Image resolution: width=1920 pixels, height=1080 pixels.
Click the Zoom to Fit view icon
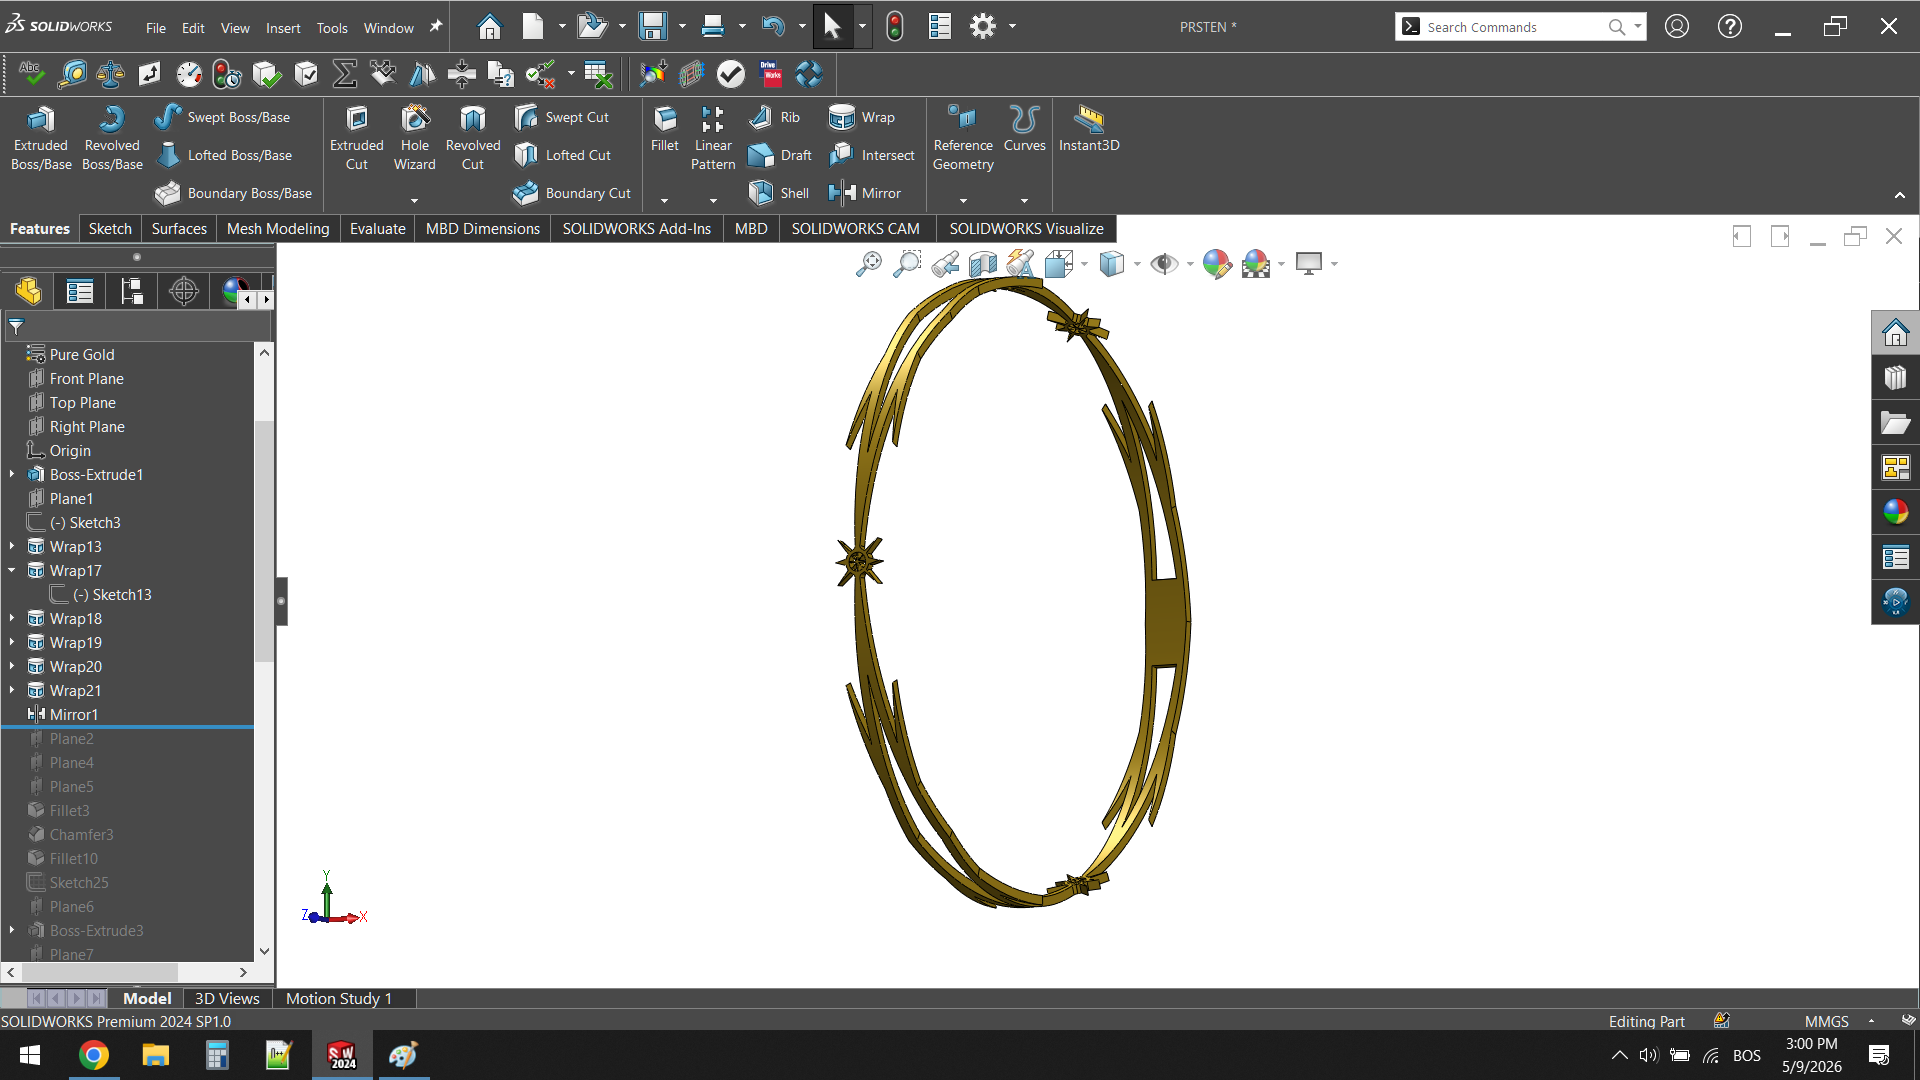click(x=869, y=264)
